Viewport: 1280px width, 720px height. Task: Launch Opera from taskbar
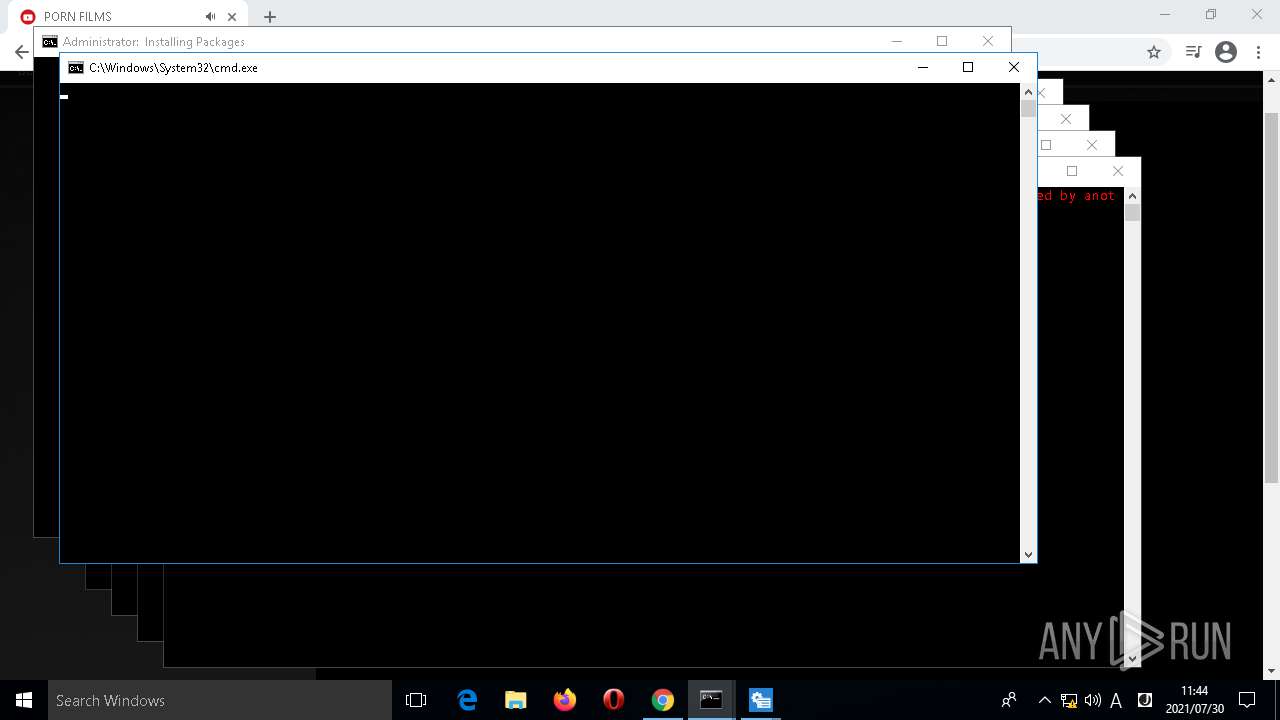614,700
